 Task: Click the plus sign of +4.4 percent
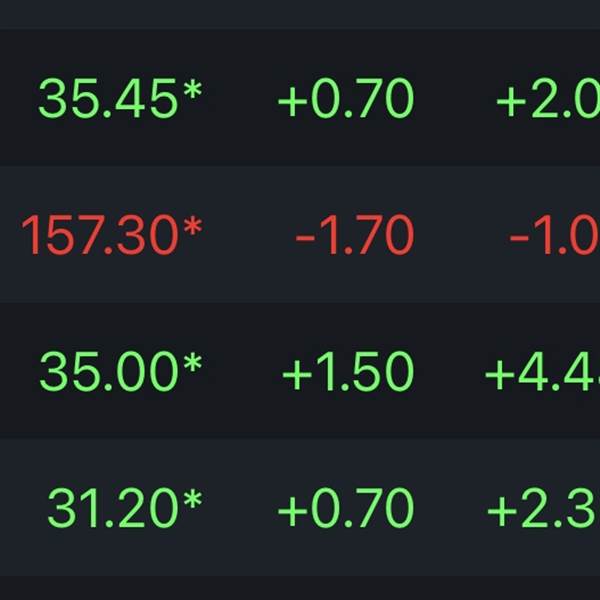499,376
